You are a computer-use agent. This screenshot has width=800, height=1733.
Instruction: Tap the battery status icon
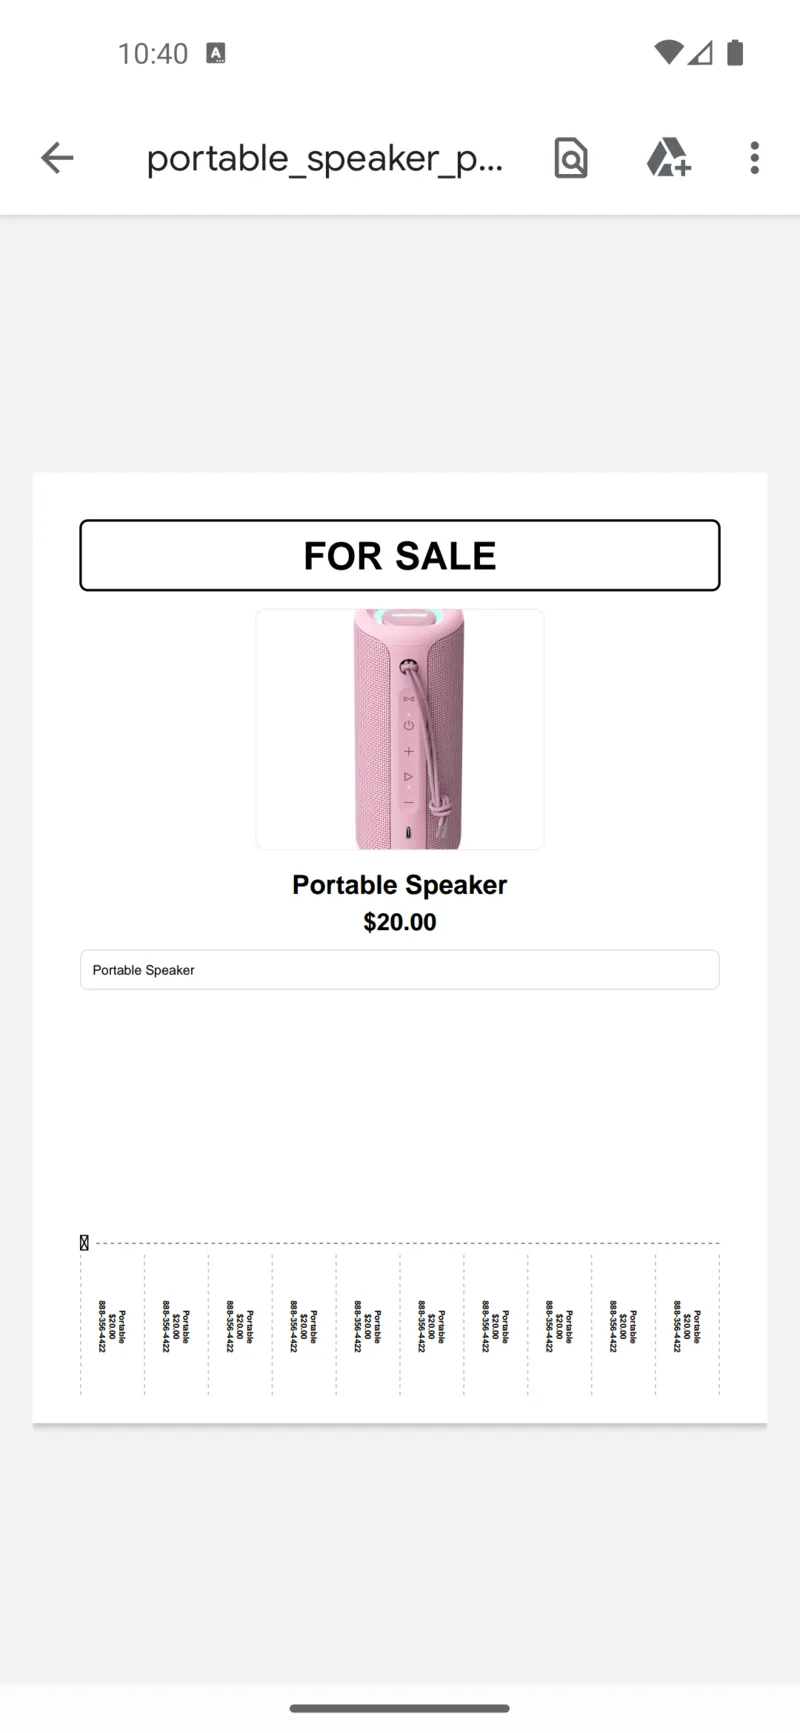pos(735,52)
